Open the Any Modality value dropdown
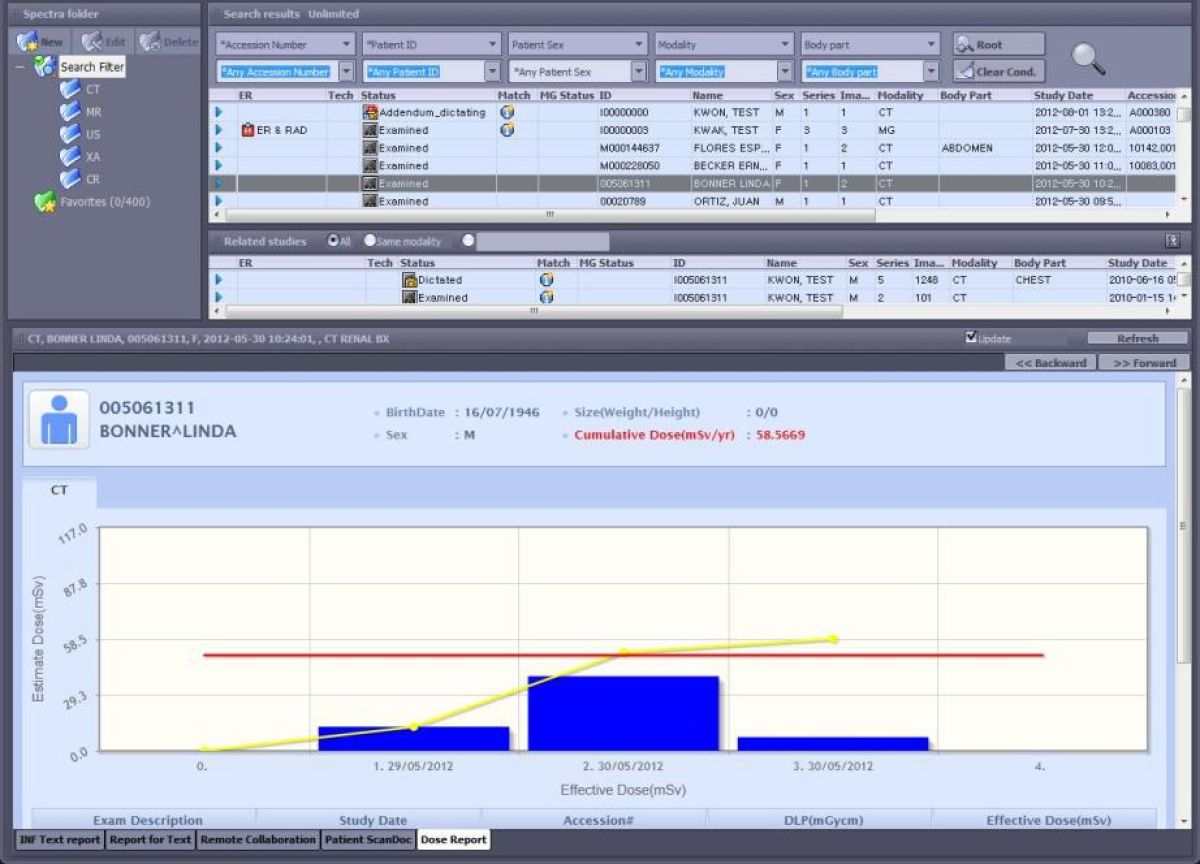 coord(785,72)
